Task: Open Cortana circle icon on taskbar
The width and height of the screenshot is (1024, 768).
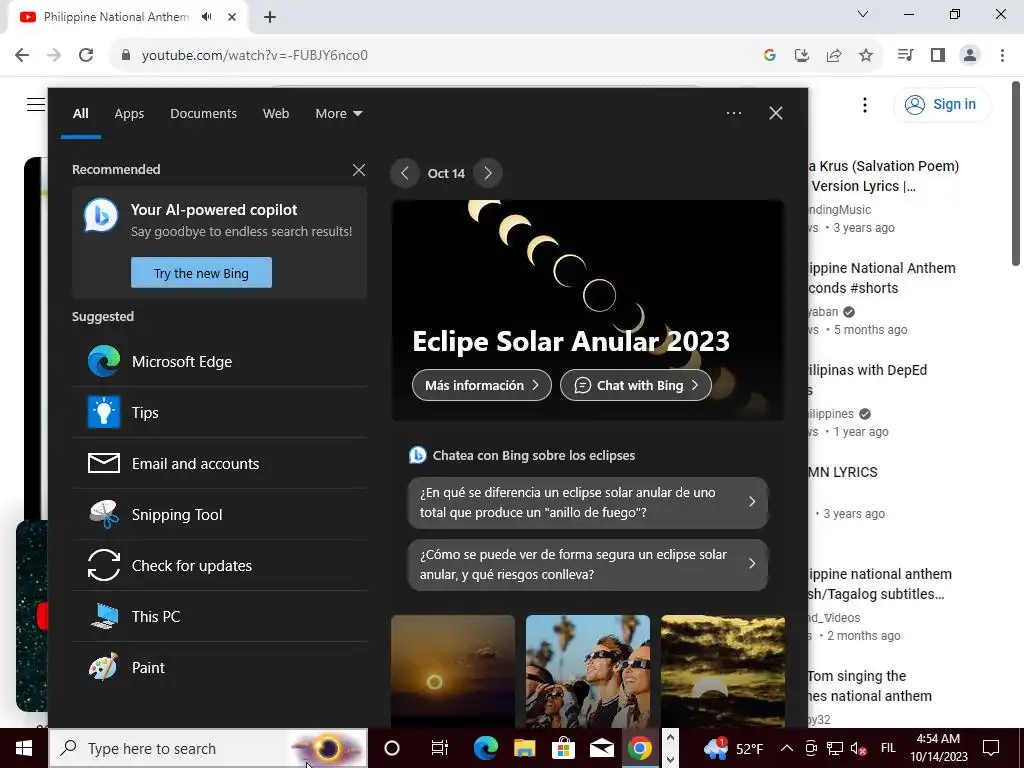Action: tap(392, 748)
